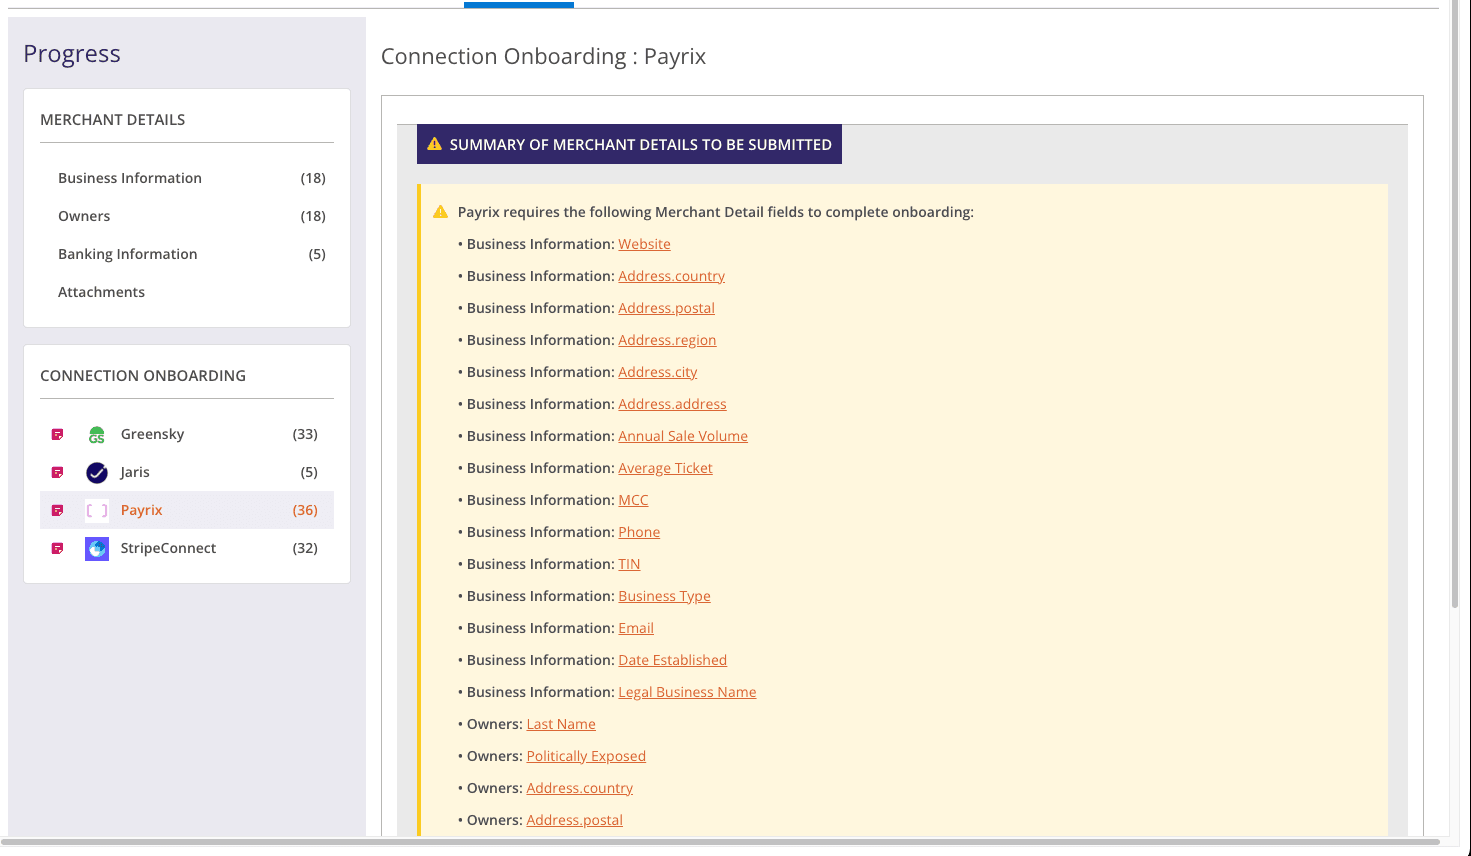Select Payrix connection onboarding
Viewport: 1471px width, 856px height.
pos(187,510)
